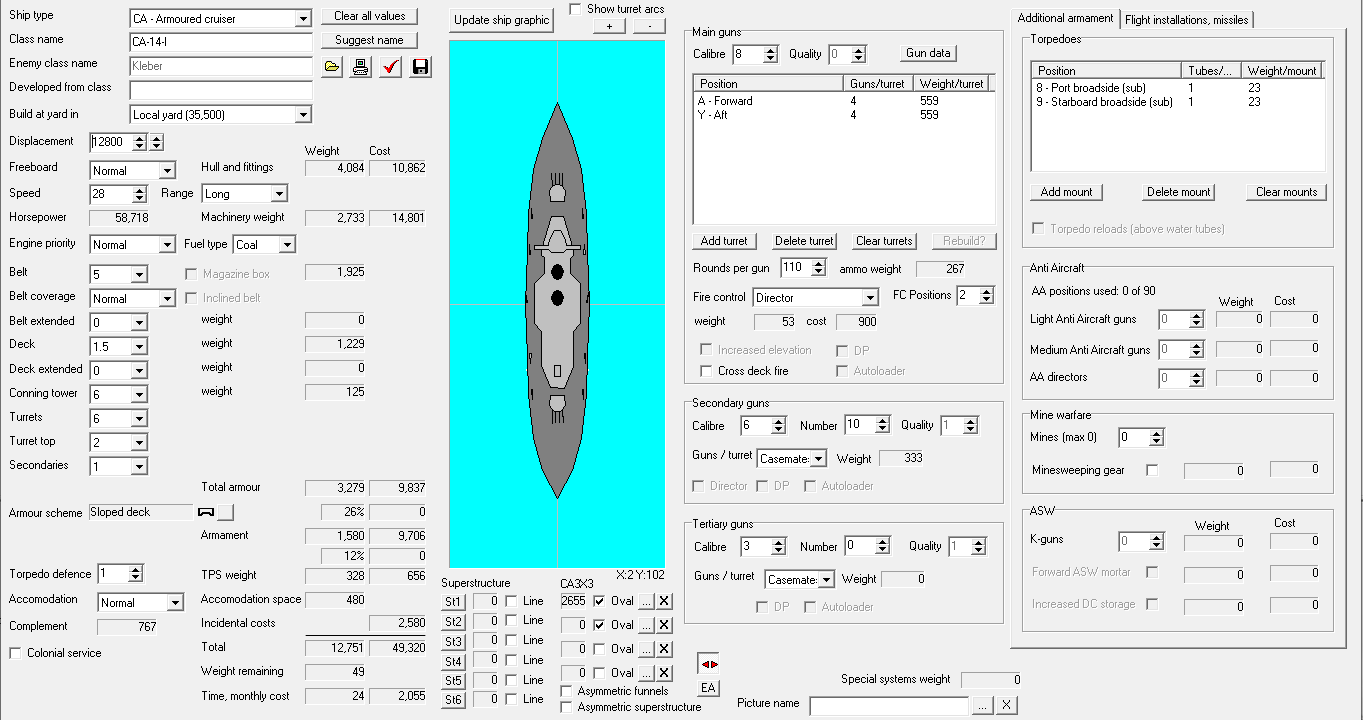This screenshot has width=1363, height=720.
Task: Enable the Show turret arcs checkbox
Action: point(575,9)
